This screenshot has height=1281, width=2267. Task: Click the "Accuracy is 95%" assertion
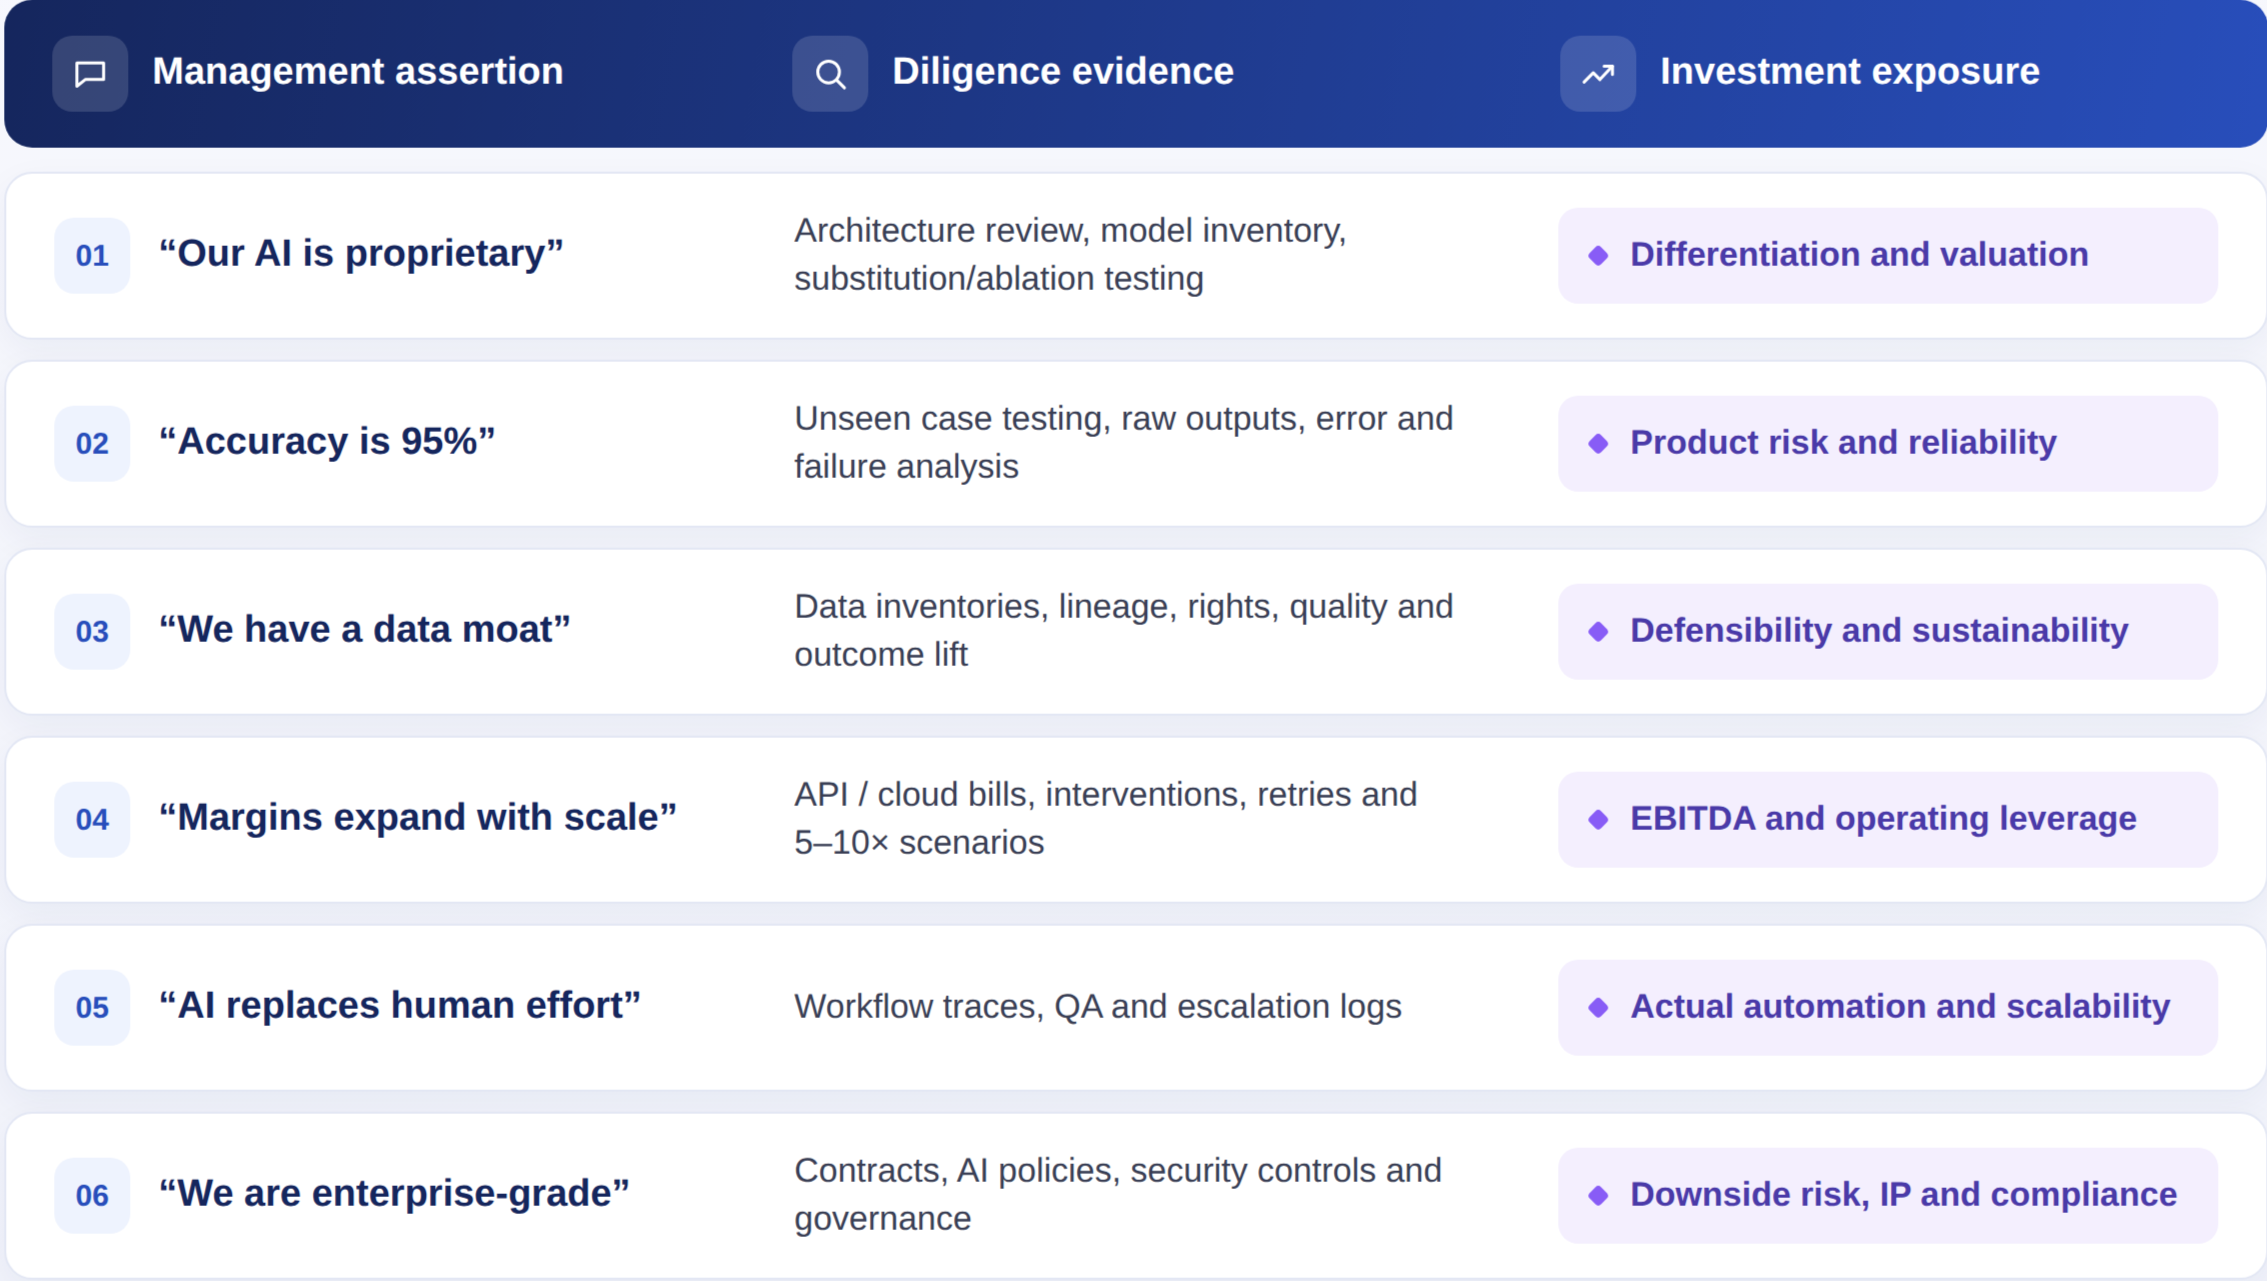tap(327, 442)
